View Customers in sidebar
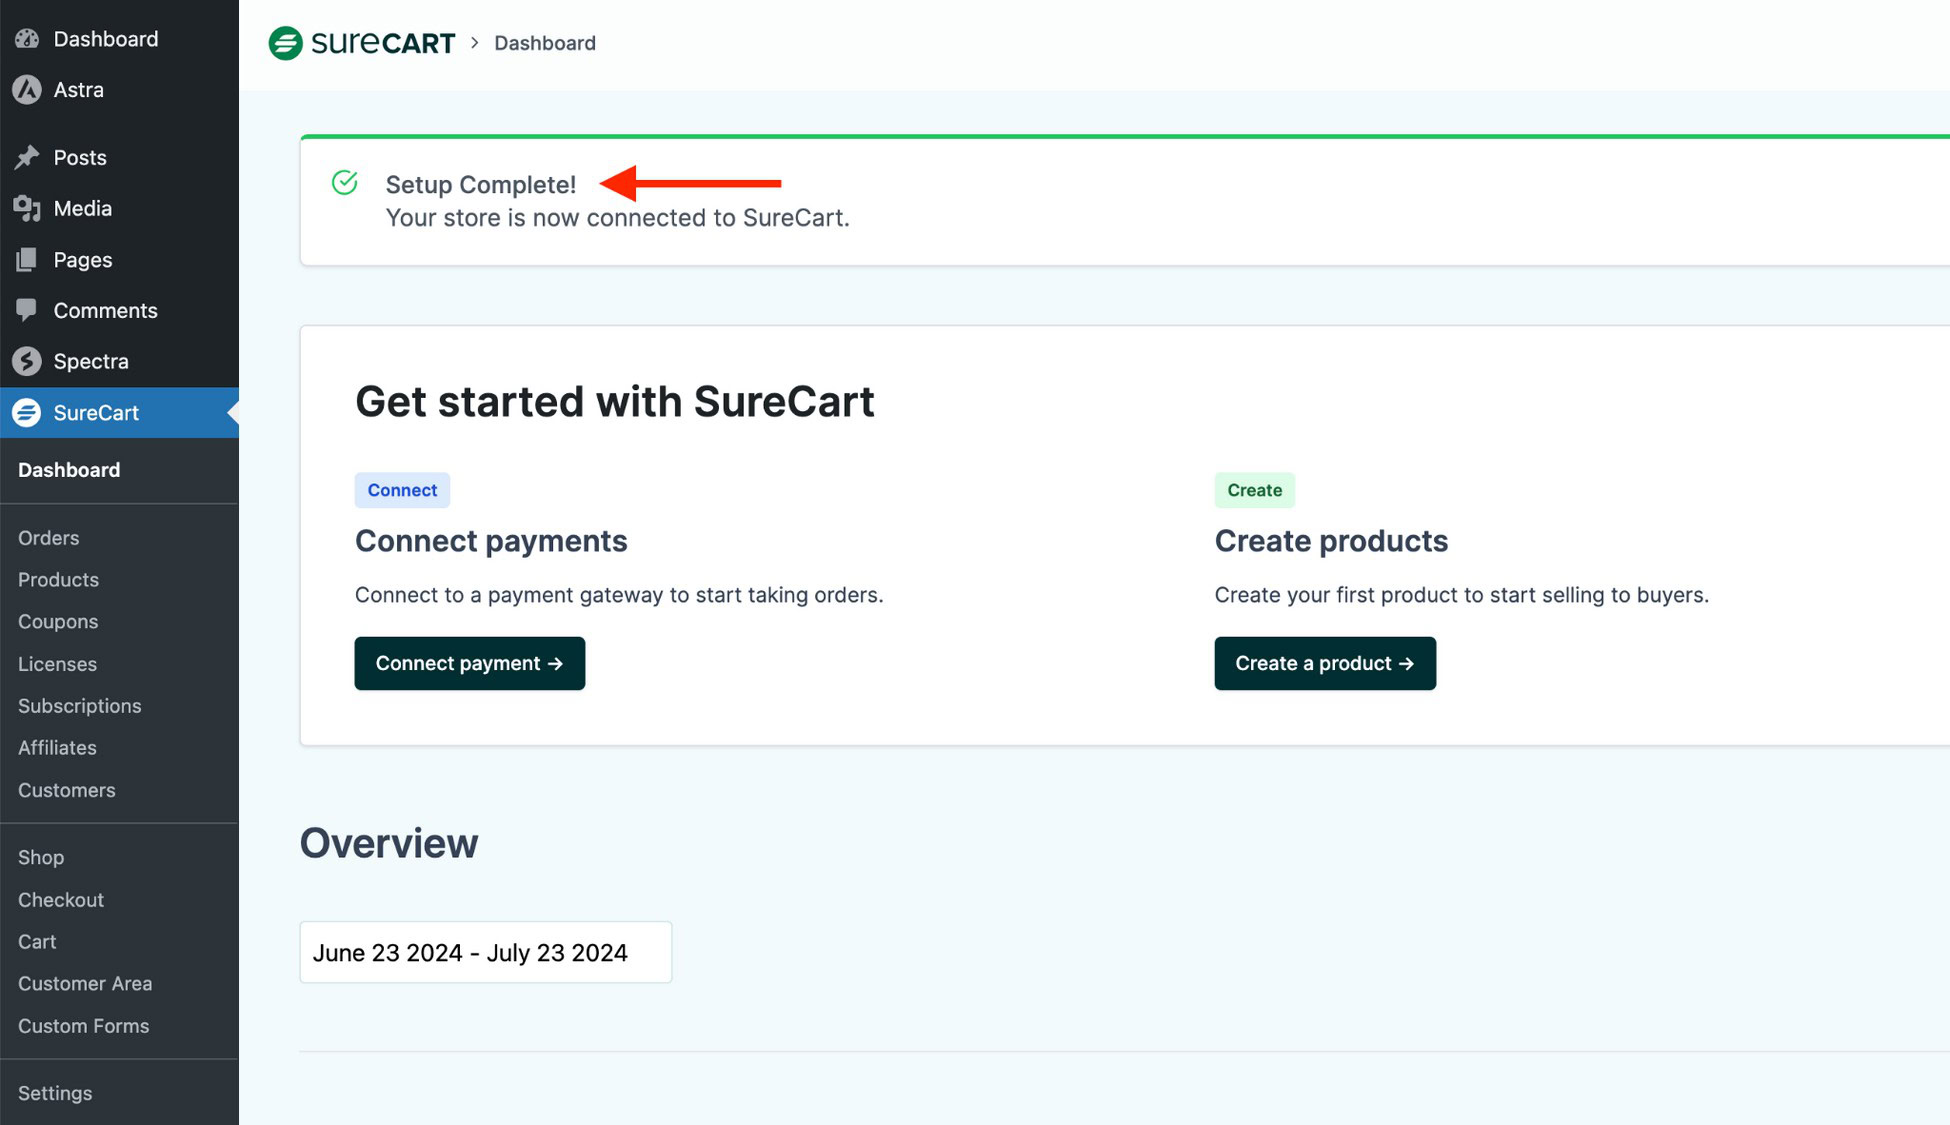This screenshot has width=1950, height=1125. click(x=66, y=790)
